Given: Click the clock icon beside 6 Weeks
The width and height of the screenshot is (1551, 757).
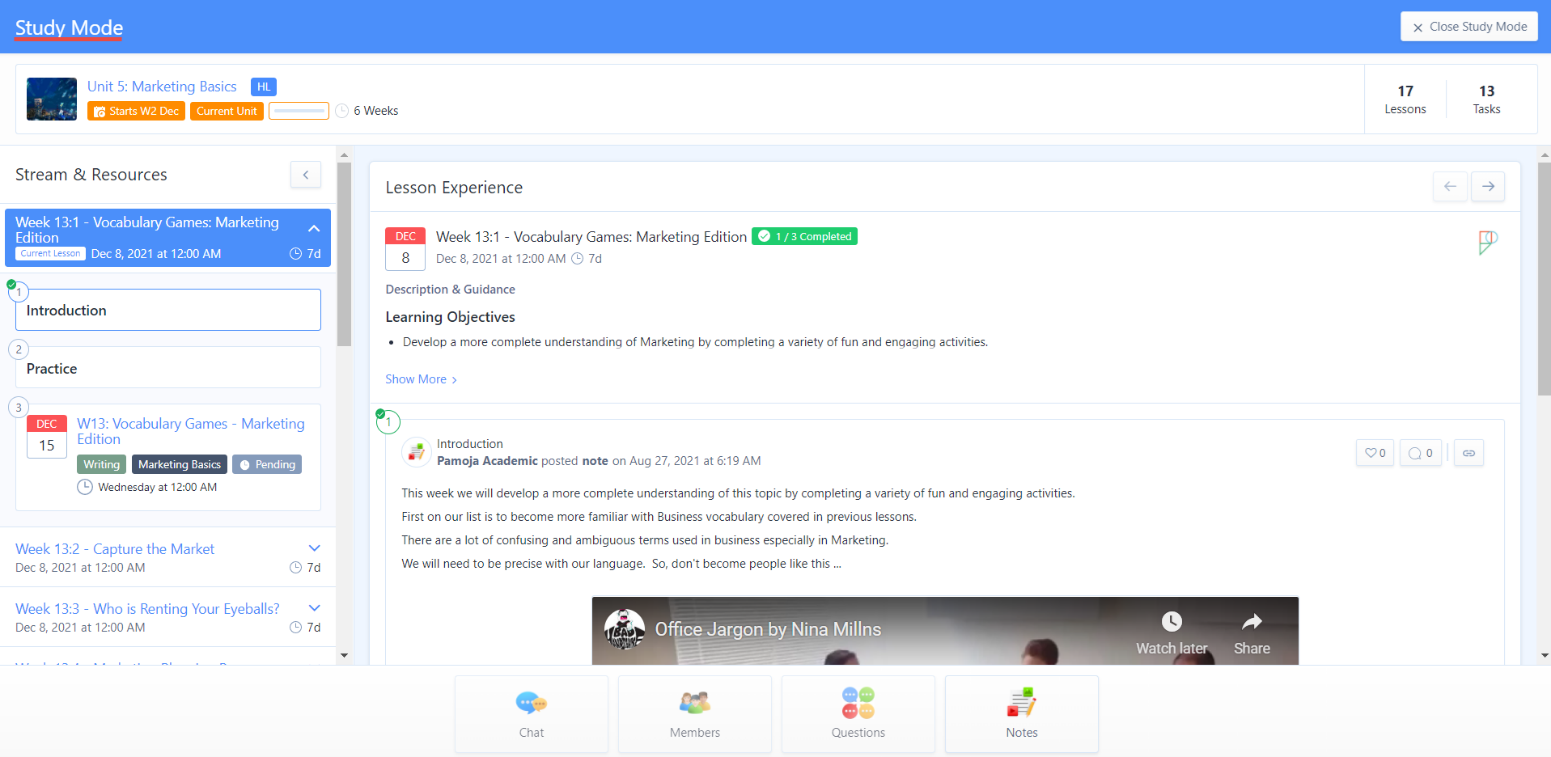Looking at the screenshot, I should pos(342,111).
